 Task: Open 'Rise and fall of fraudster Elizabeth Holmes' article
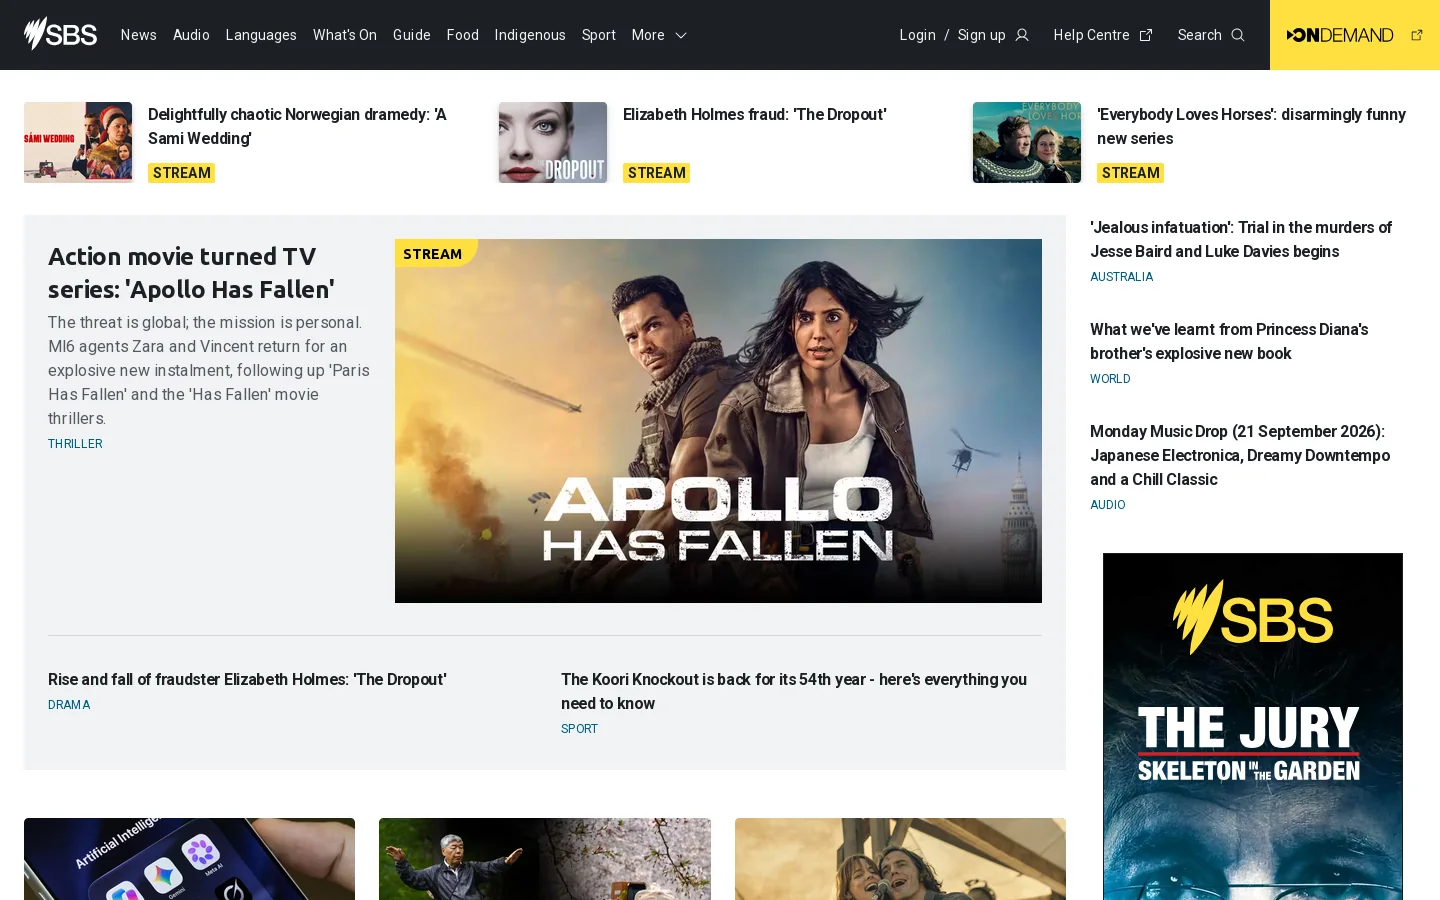[247, 679]
